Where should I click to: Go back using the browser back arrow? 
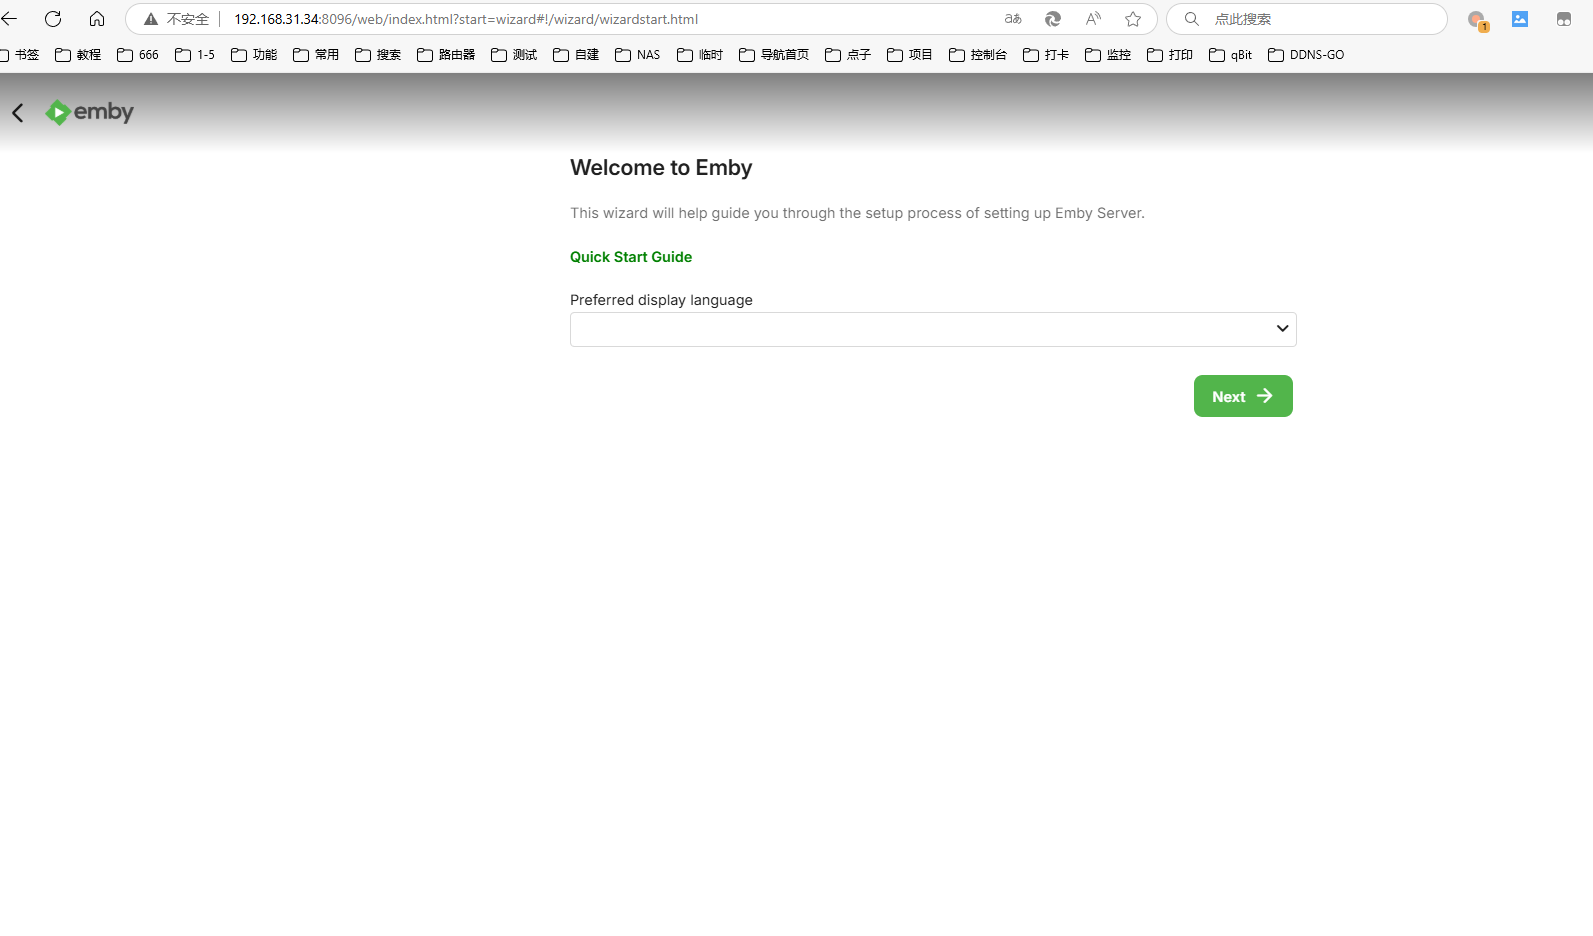pos(9,19)
